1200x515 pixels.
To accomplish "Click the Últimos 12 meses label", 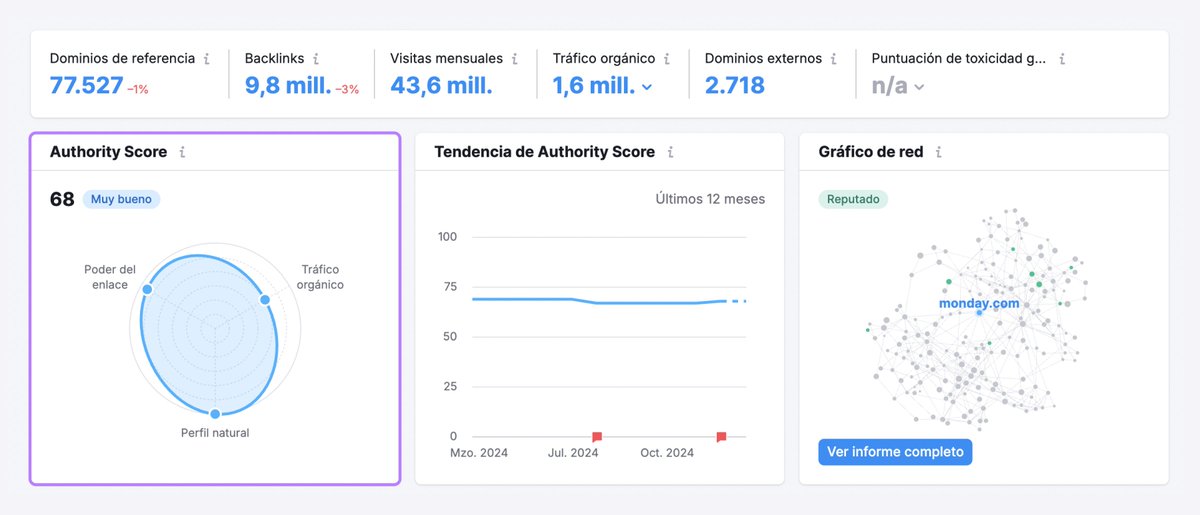I will tap(710, 199).
